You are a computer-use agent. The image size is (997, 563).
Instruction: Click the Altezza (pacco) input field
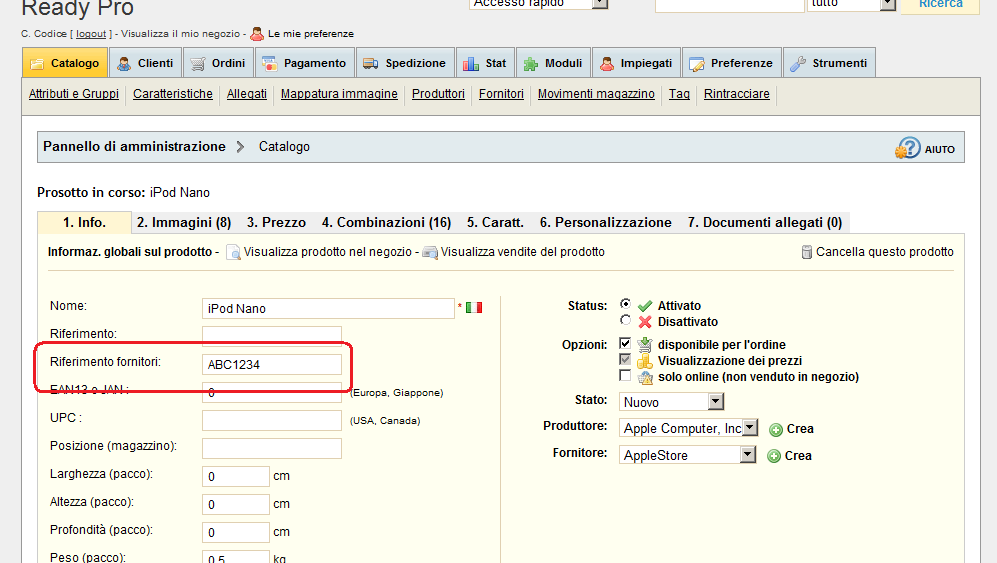pyautogui.click(x=236, y=504)
